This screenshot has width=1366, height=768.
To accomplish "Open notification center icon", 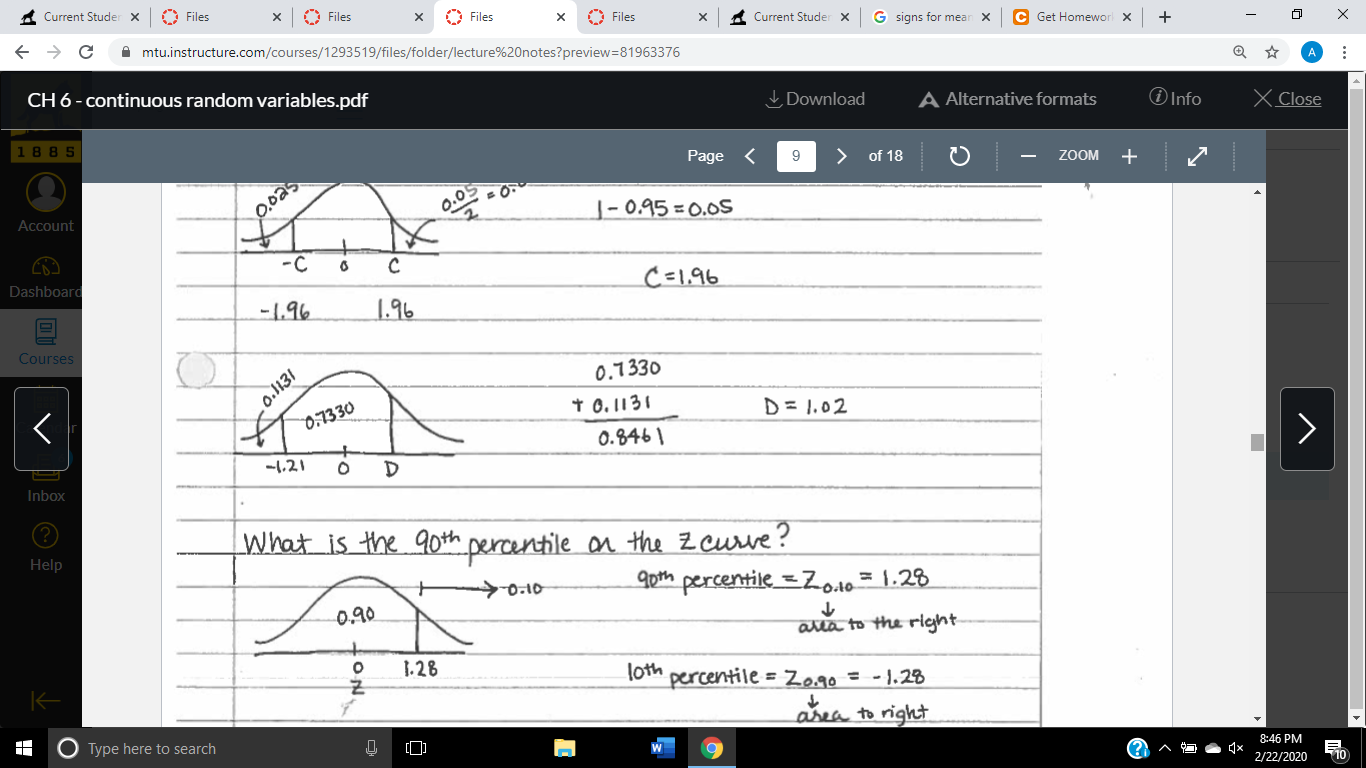I will (x=1334, y=748).
